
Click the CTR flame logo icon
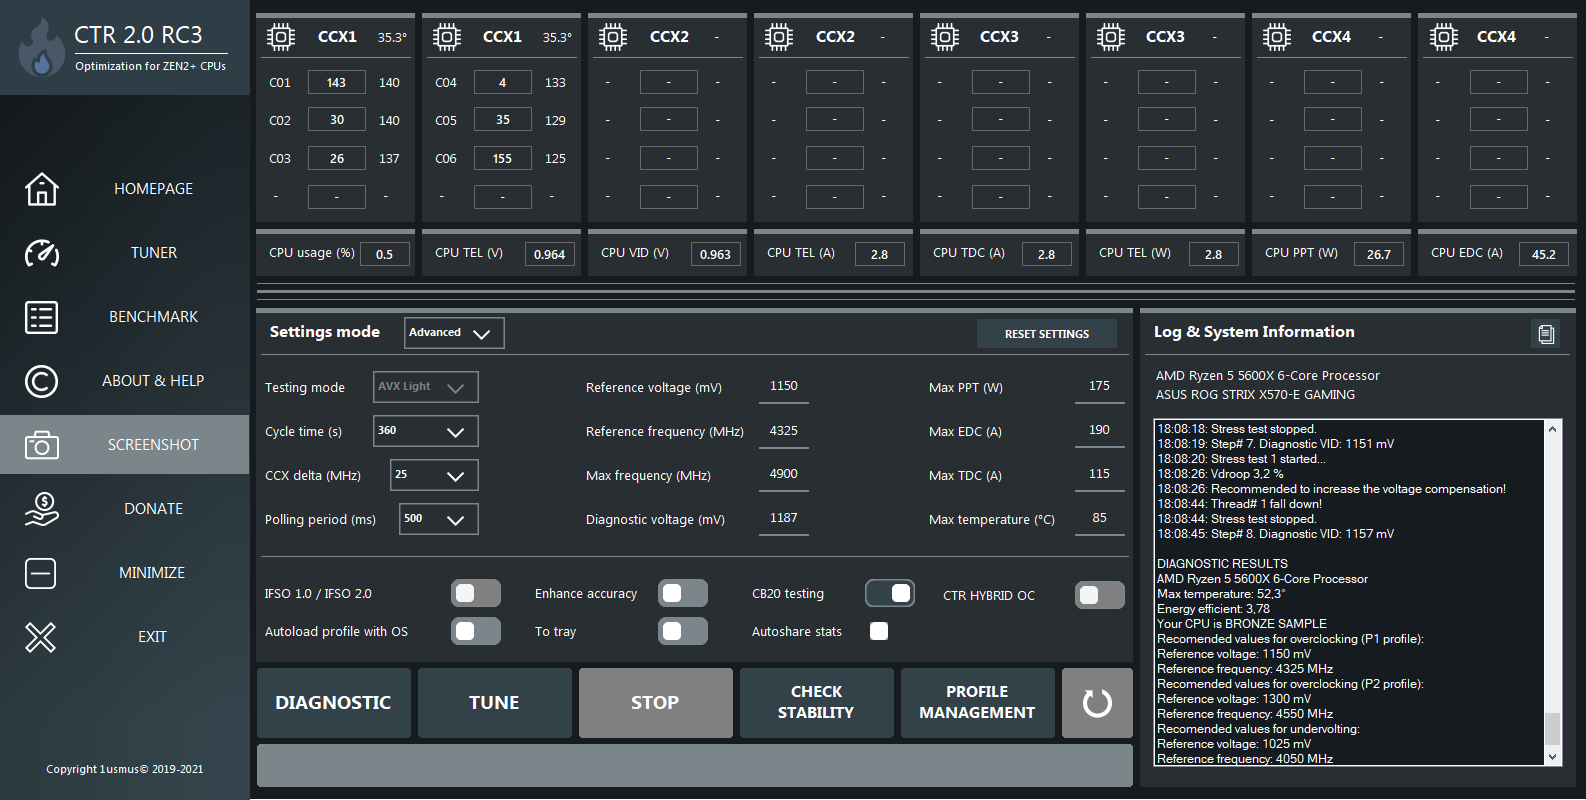click(41, 48)
